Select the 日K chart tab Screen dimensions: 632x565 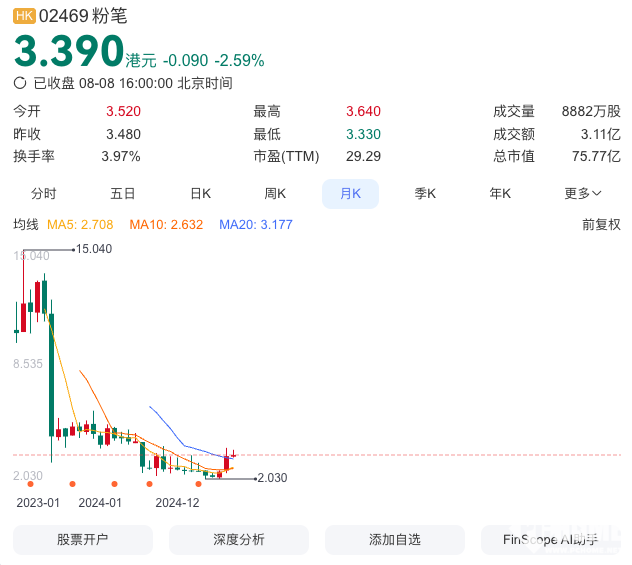click(x=200, y=194)
